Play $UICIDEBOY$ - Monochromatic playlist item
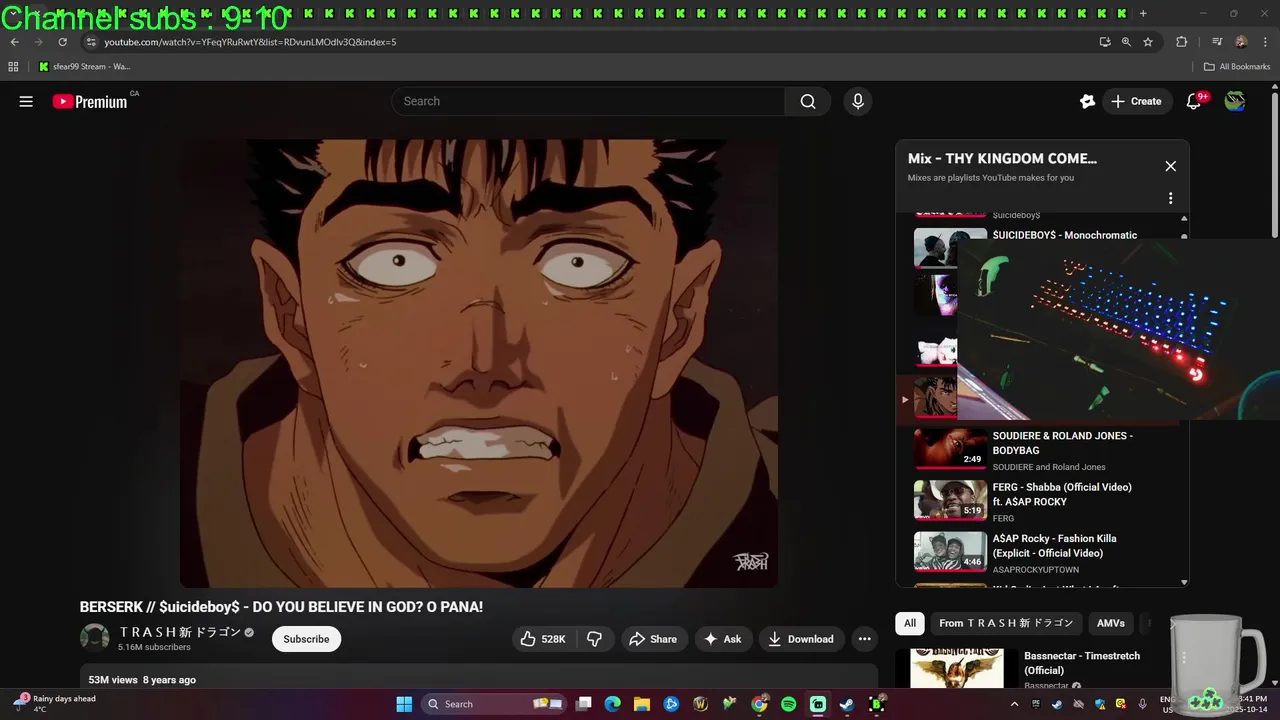This screenshot has width=1280, height=720. click(1064, 235)
